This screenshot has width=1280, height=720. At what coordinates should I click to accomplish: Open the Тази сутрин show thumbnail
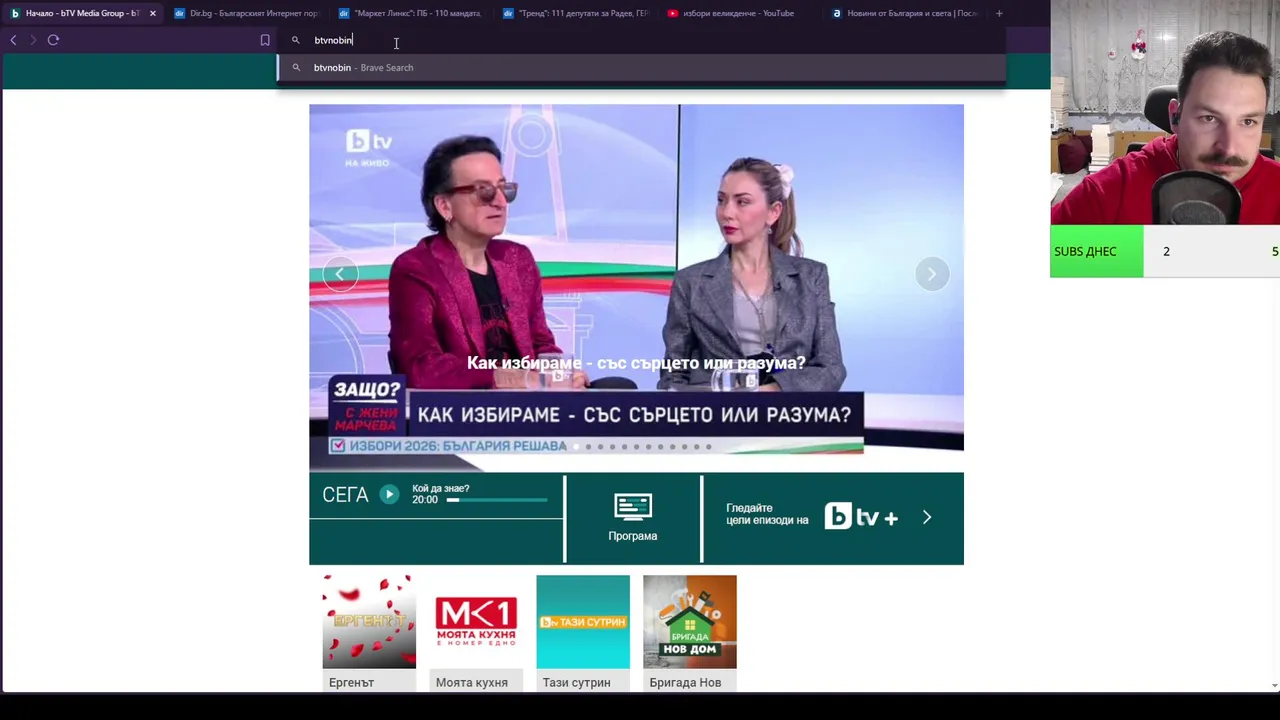pos(583,621)
